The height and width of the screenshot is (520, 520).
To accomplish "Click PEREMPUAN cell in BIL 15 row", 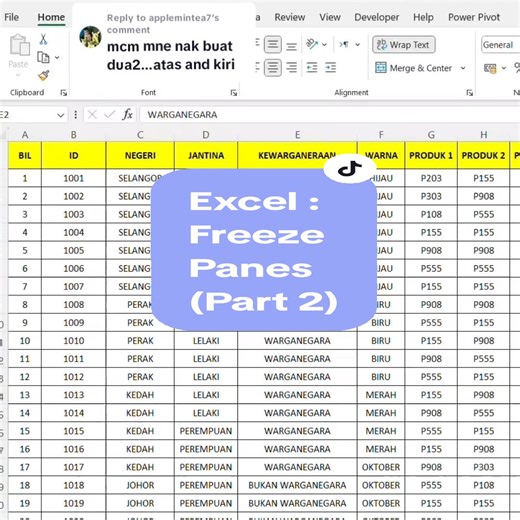I will tap(206, 431).
